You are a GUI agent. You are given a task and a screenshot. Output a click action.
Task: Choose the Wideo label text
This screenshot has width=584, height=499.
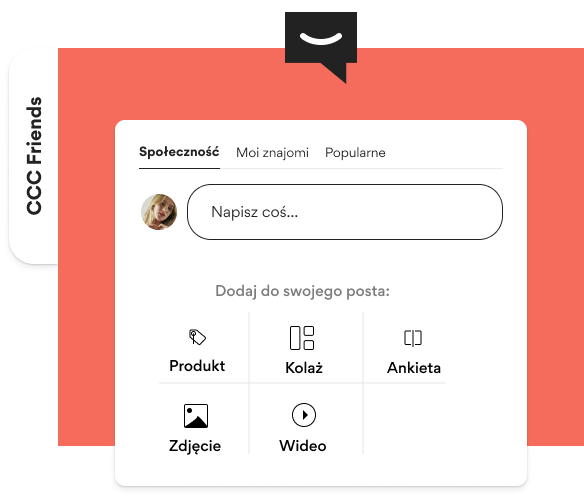click(x=303, y=446)
